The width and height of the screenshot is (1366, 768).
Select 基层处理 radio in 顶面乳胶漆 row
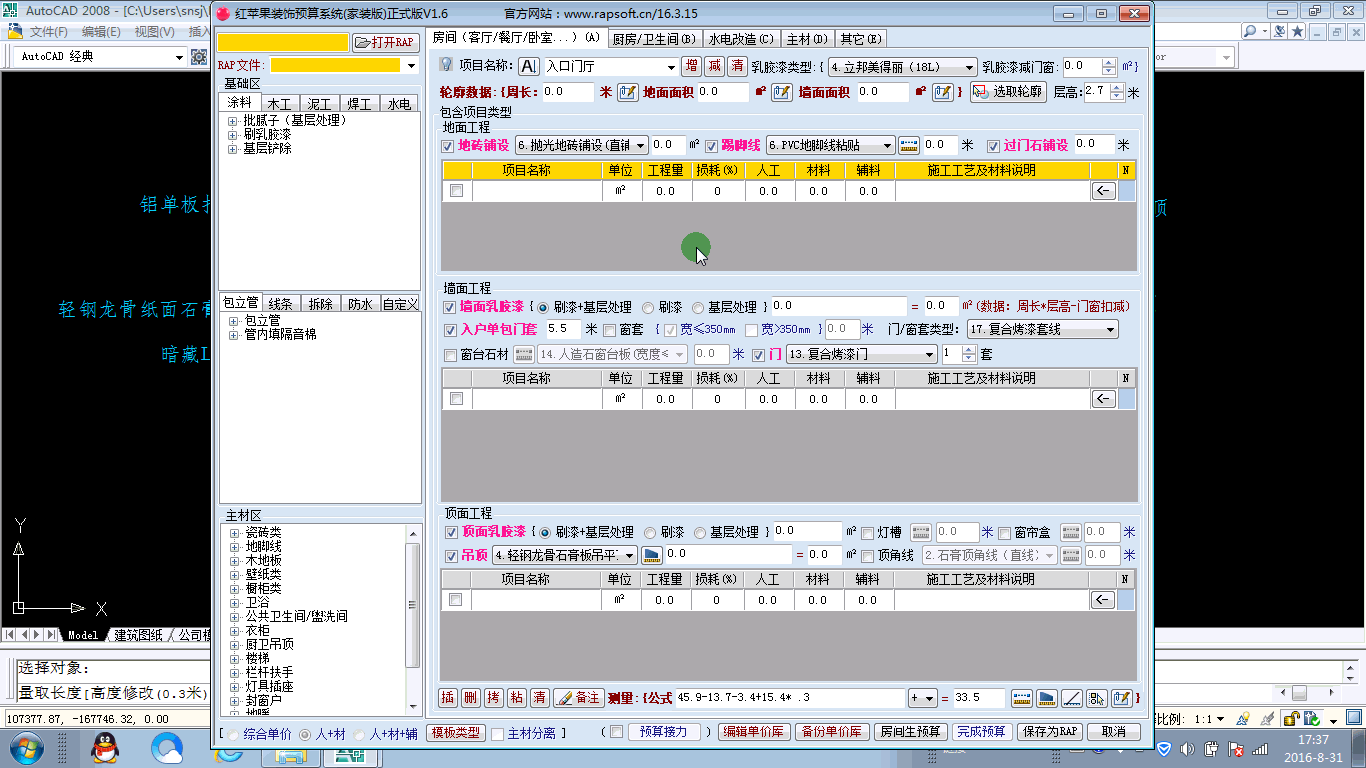point(701,533)
